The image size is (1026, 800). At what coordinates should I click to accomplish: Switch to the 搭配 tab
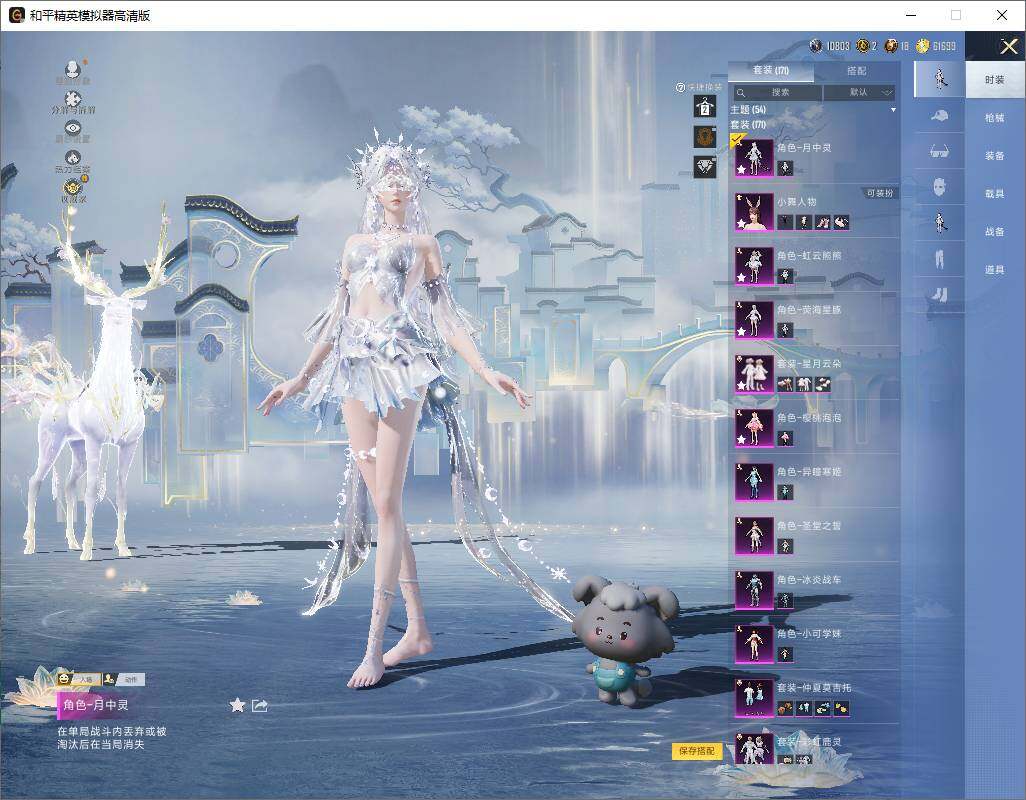(x=856, y=70)
